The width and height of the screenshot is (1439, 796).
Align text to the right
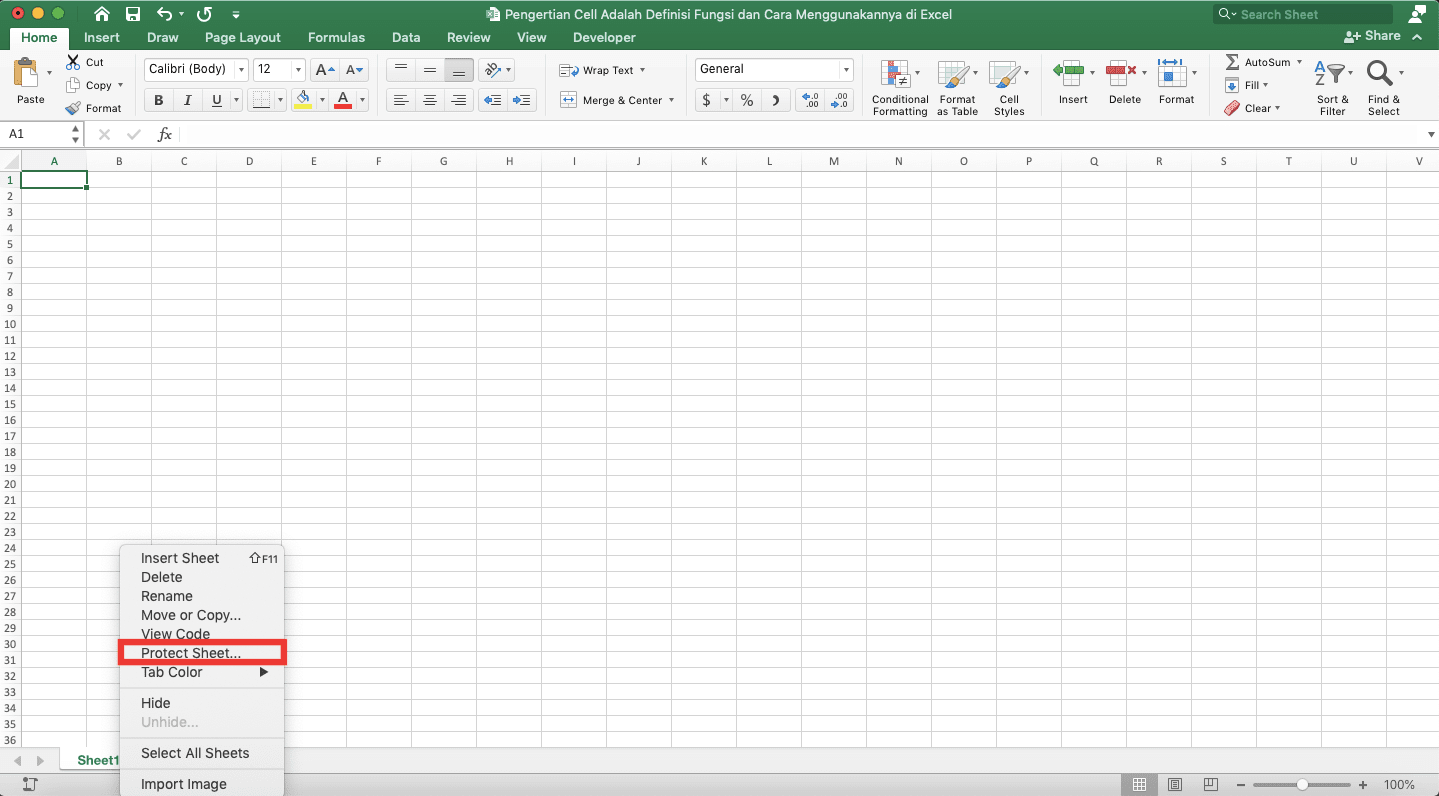[459, 100]
